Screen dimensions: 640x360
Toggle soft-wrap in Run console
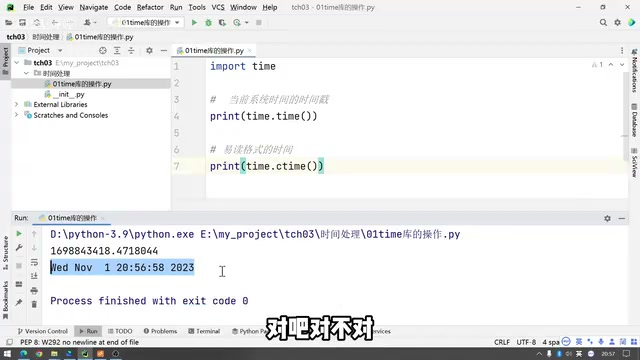click(x=34, y=262)
